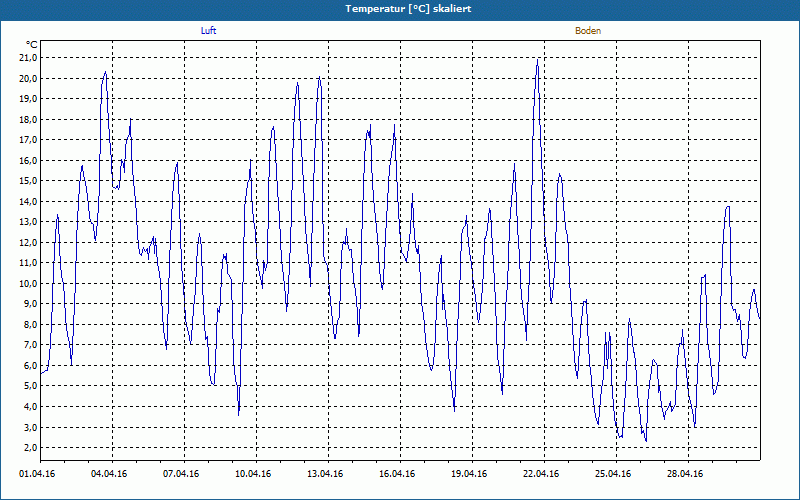Click the 7,0 y-axis value
The height and width of the screenshot is (500, 800).
coord(30,345)
